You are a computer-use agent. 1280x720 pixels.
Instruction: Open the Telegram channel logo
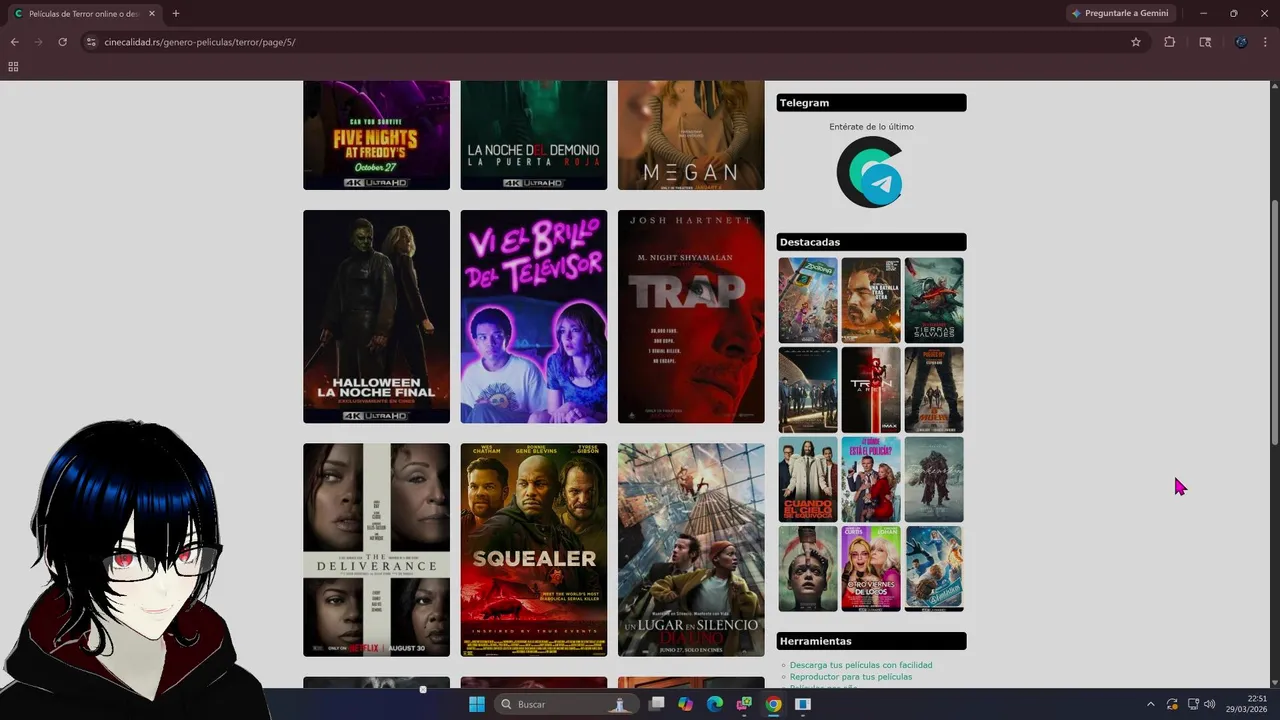(x=871, y=172)
